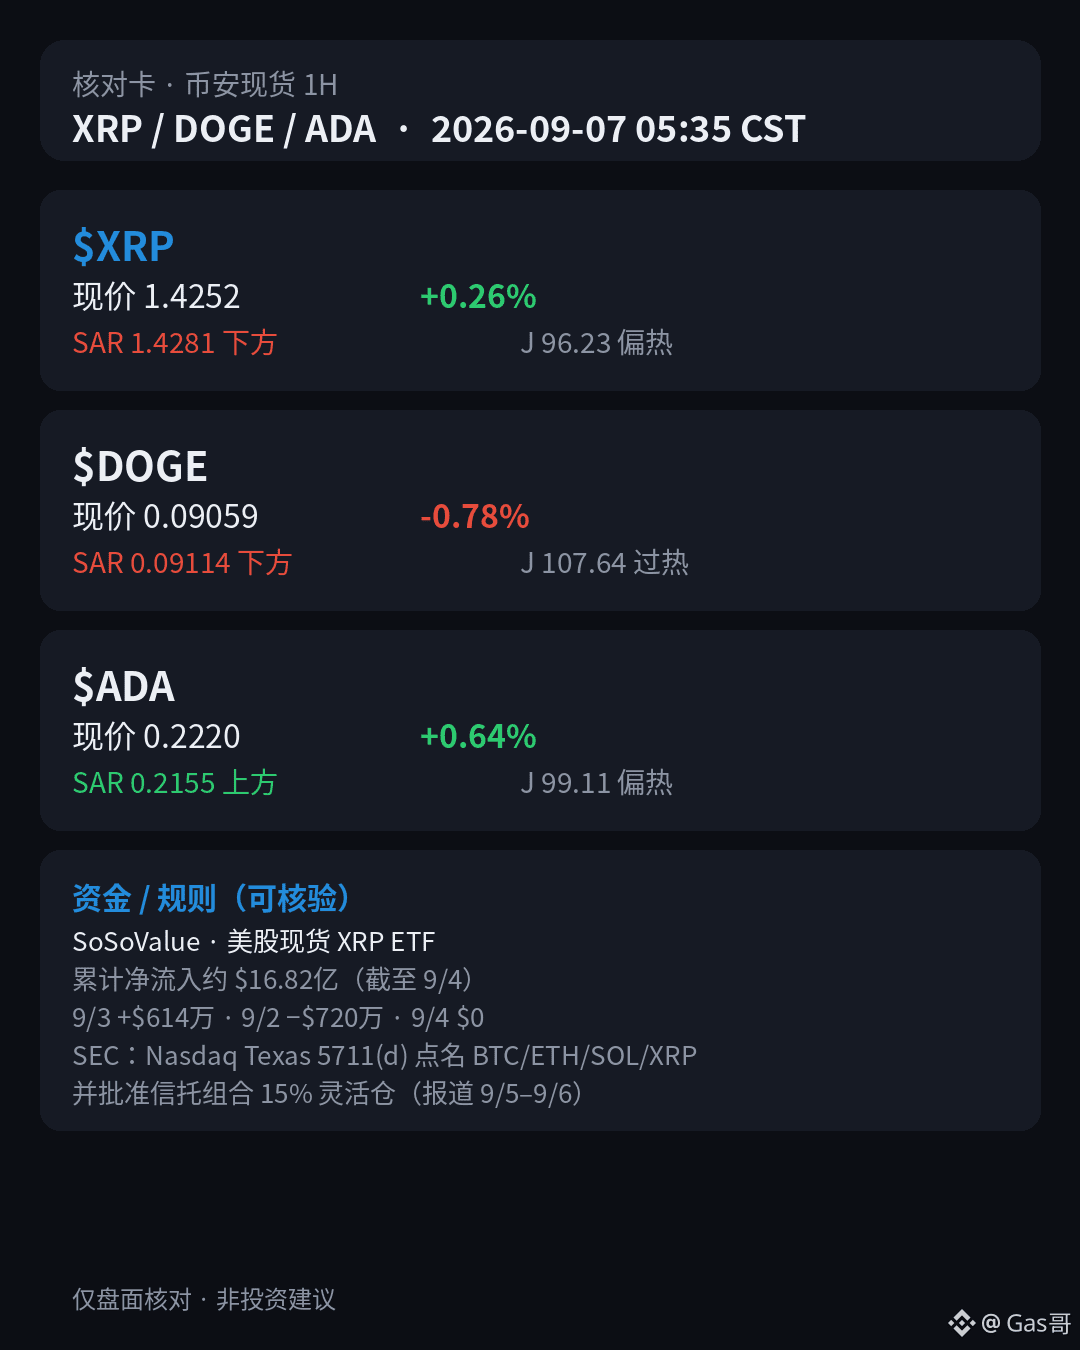Click SoSoValue 美股现货 XRP ETF line
This screenshot has height=1350, width=1080.
coord(254,942)
